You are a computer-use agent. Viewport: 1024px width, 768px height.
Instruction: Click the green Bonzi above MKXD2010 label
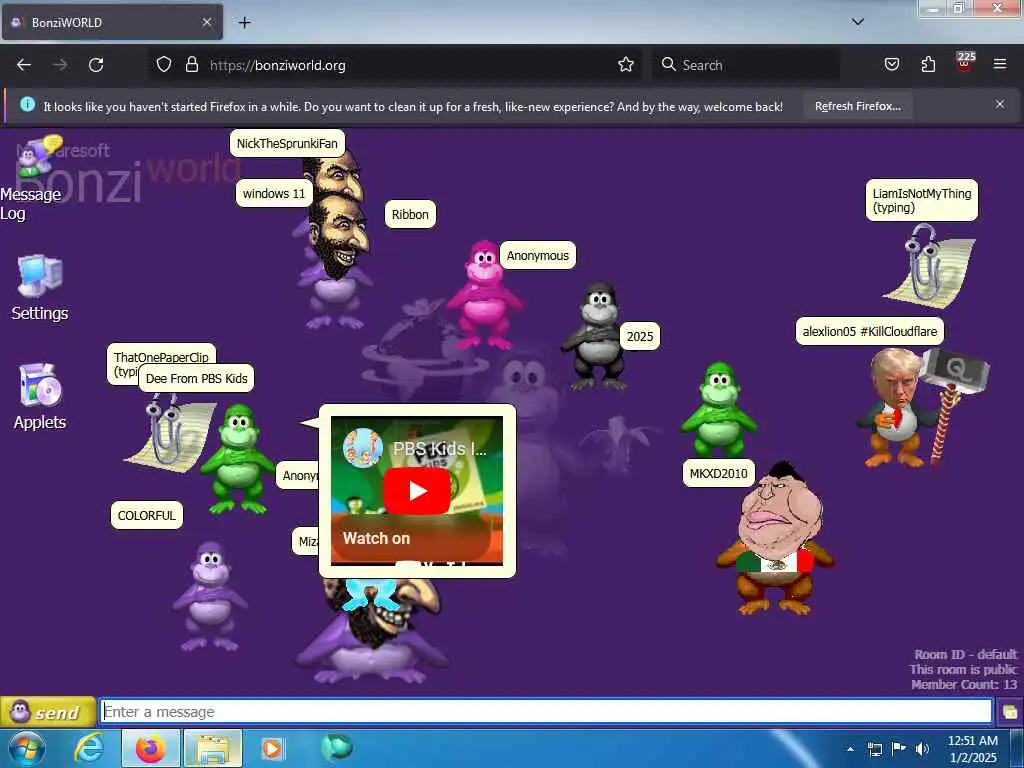[x=718, y=408]
